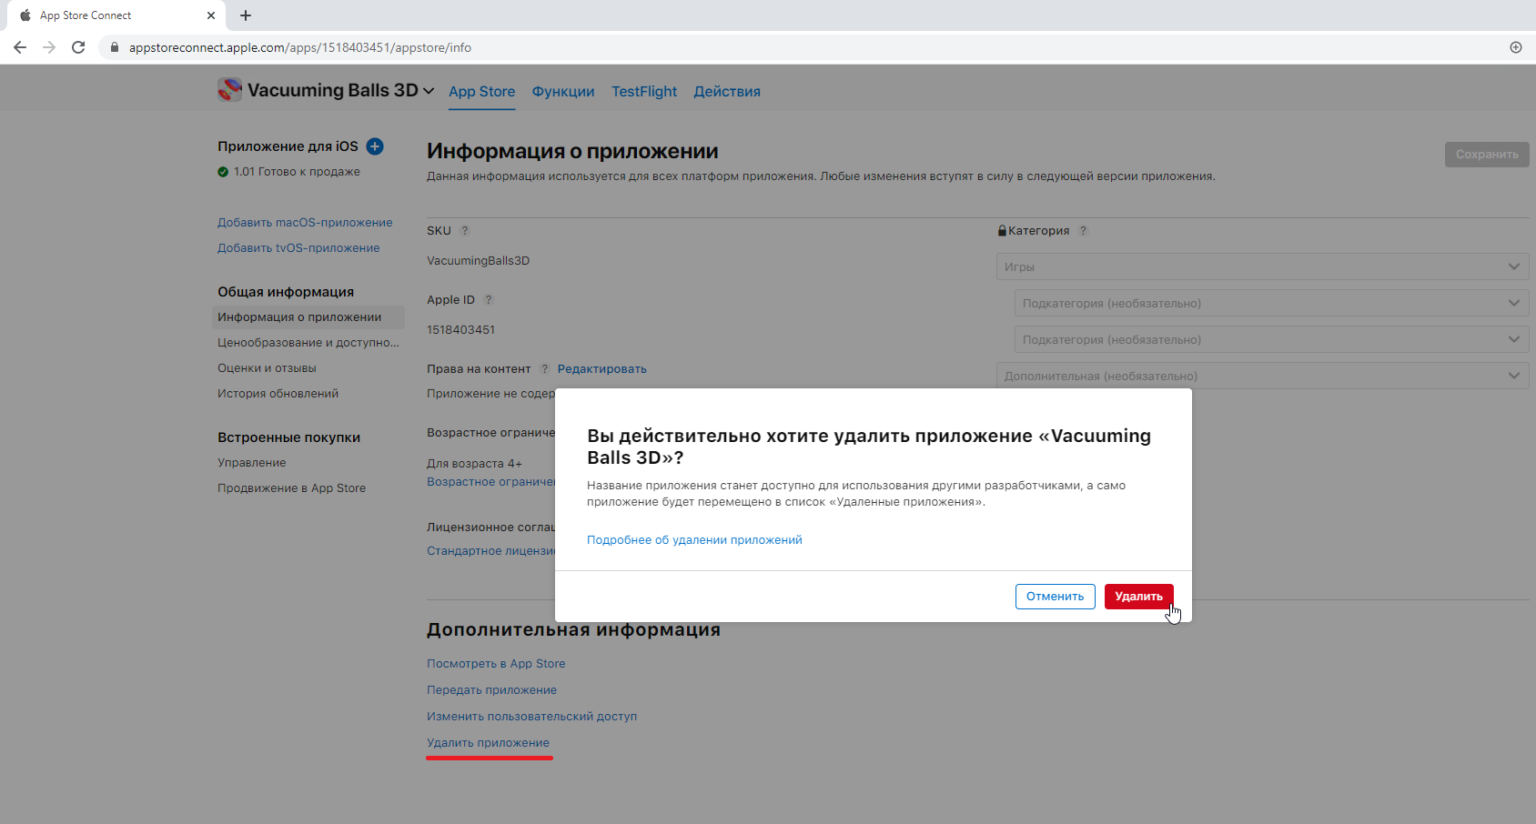
Task: Click Изменить пользовательский доступ link
Action: (532, 716)
